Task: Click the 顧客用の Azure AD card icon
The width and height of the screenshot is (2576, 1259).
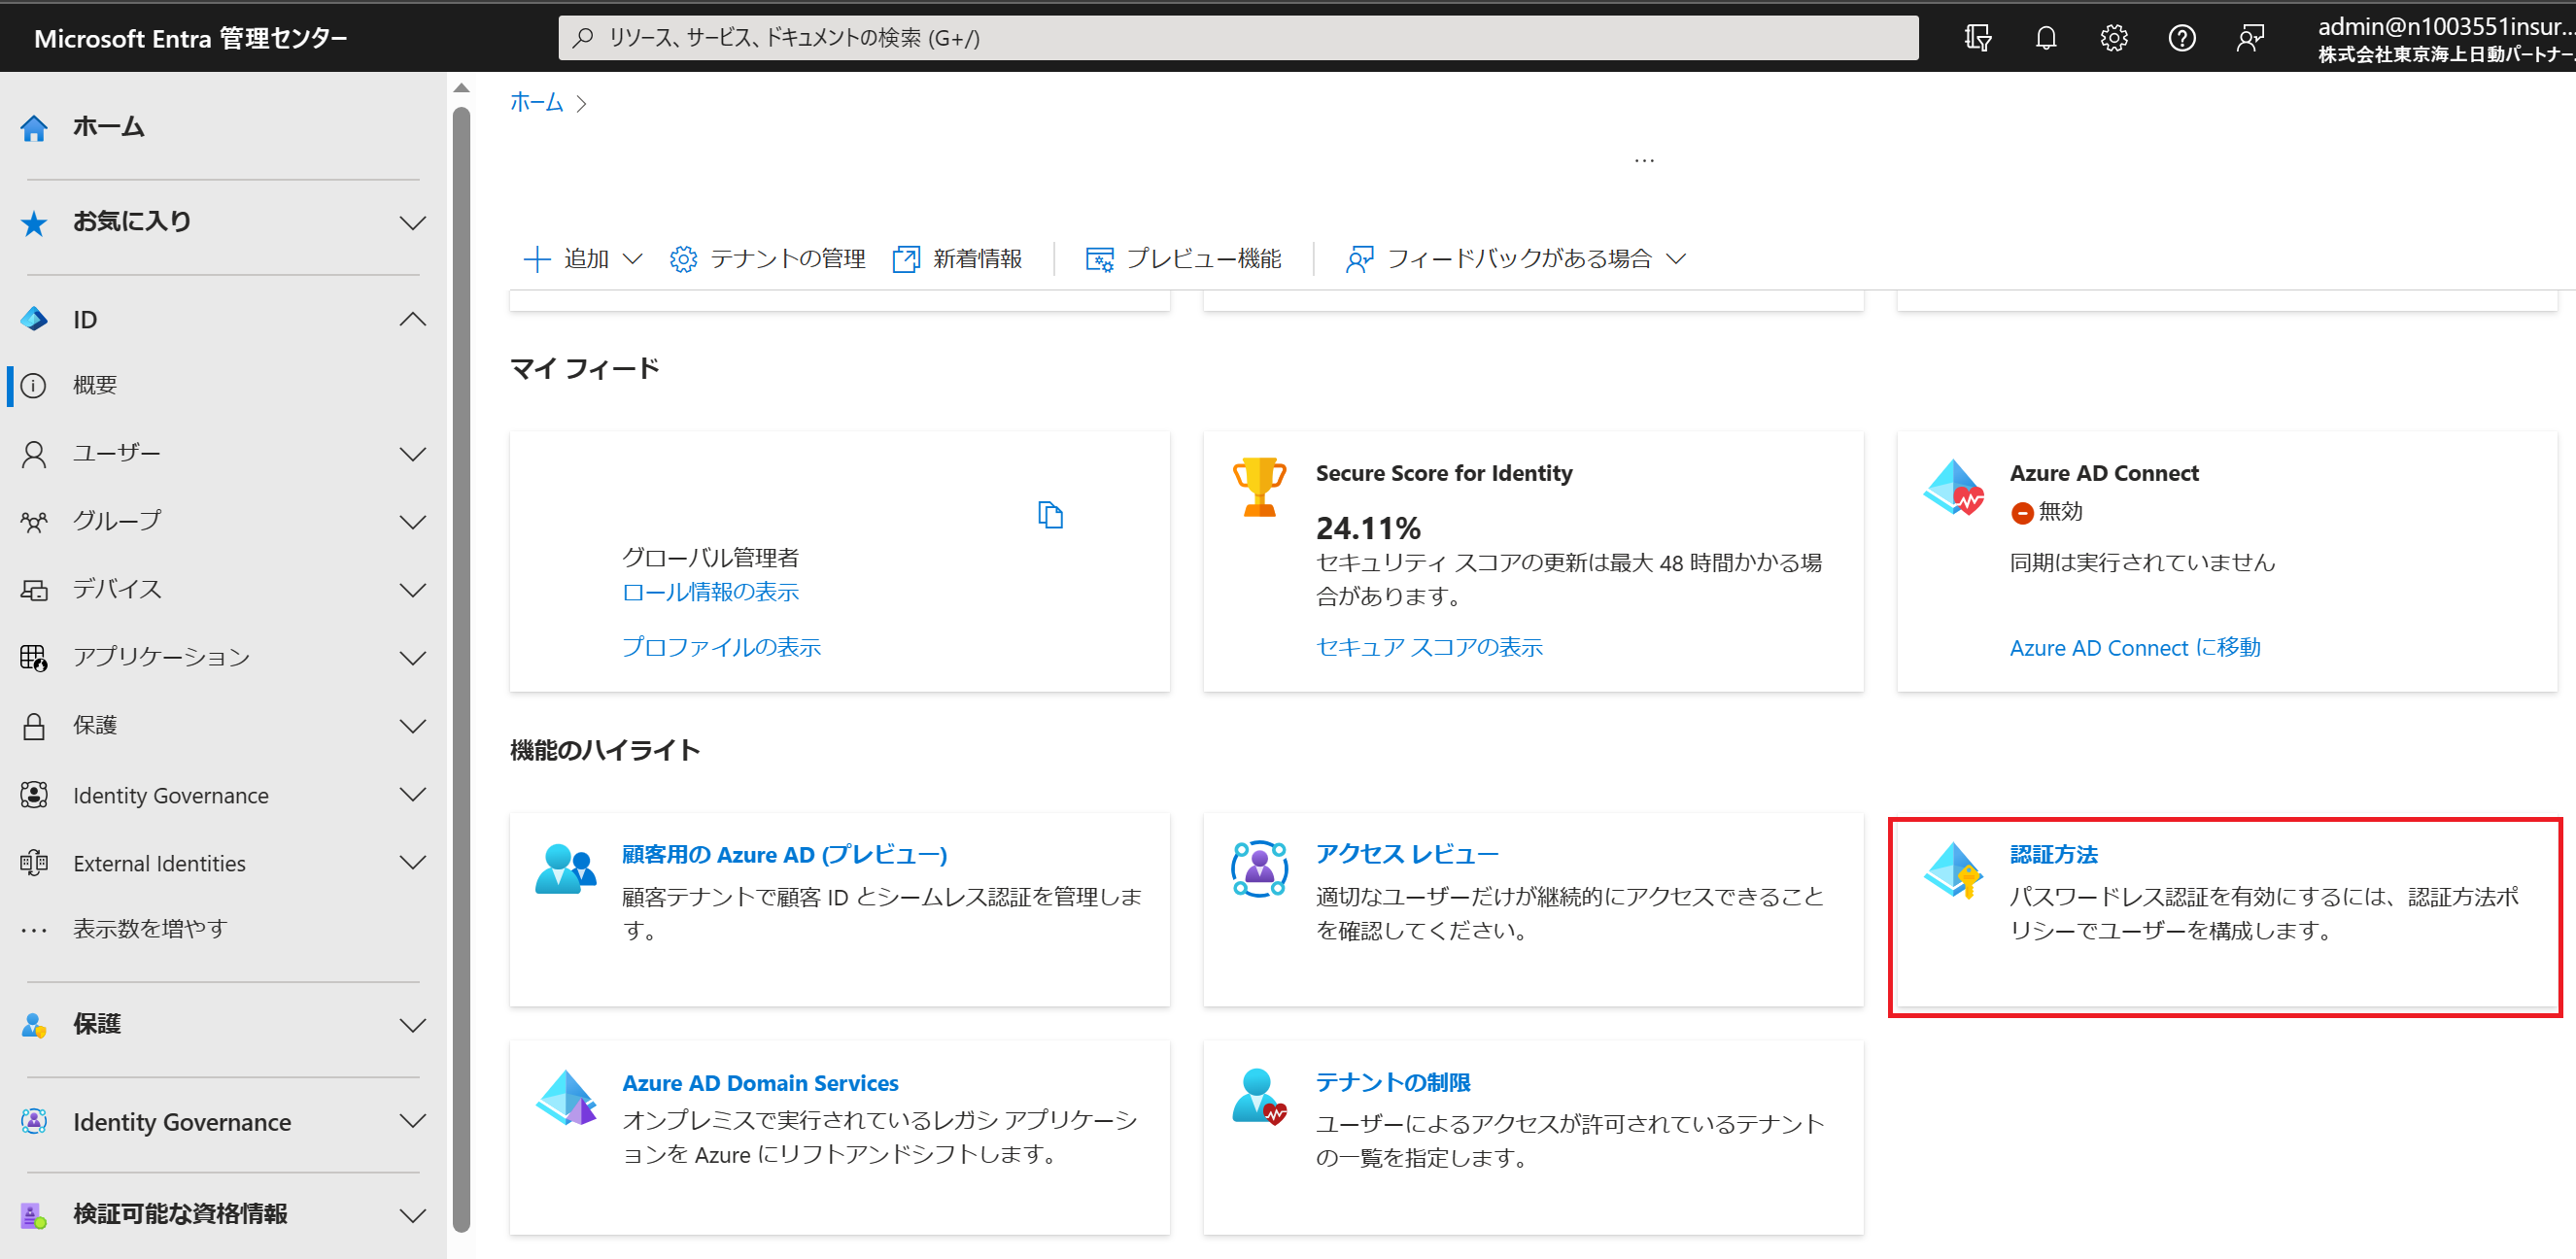Action: click(566, 868)
